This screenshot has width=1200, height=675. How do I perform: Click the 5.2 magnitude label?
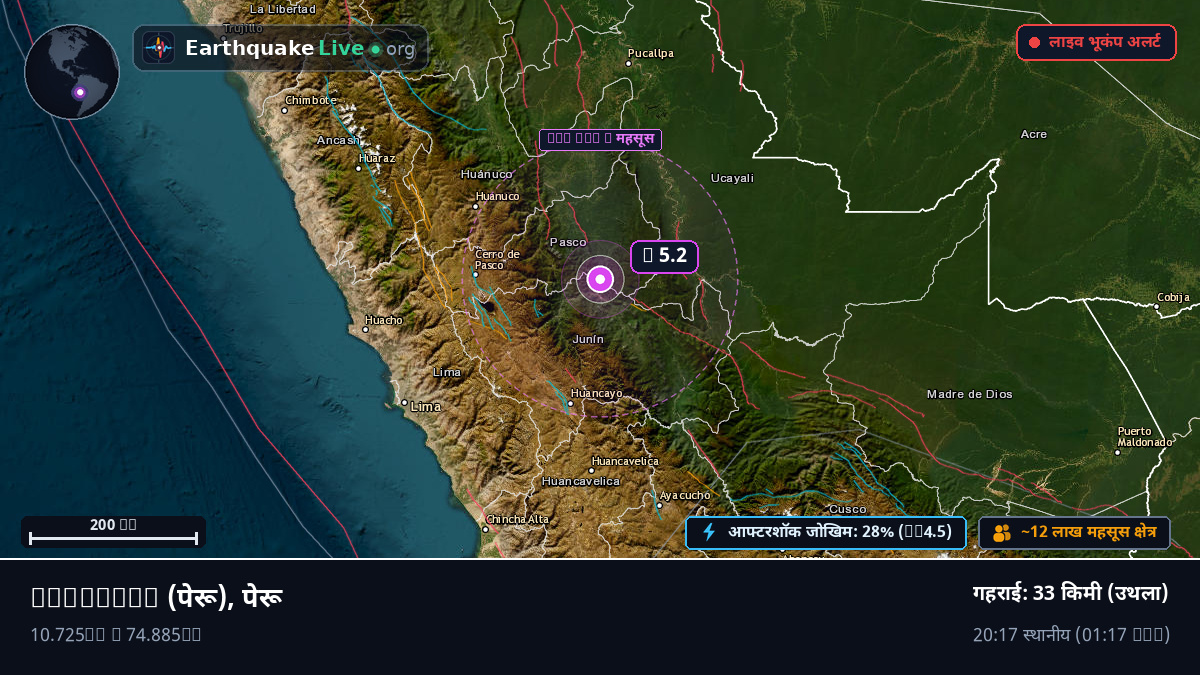coord(664,256)
